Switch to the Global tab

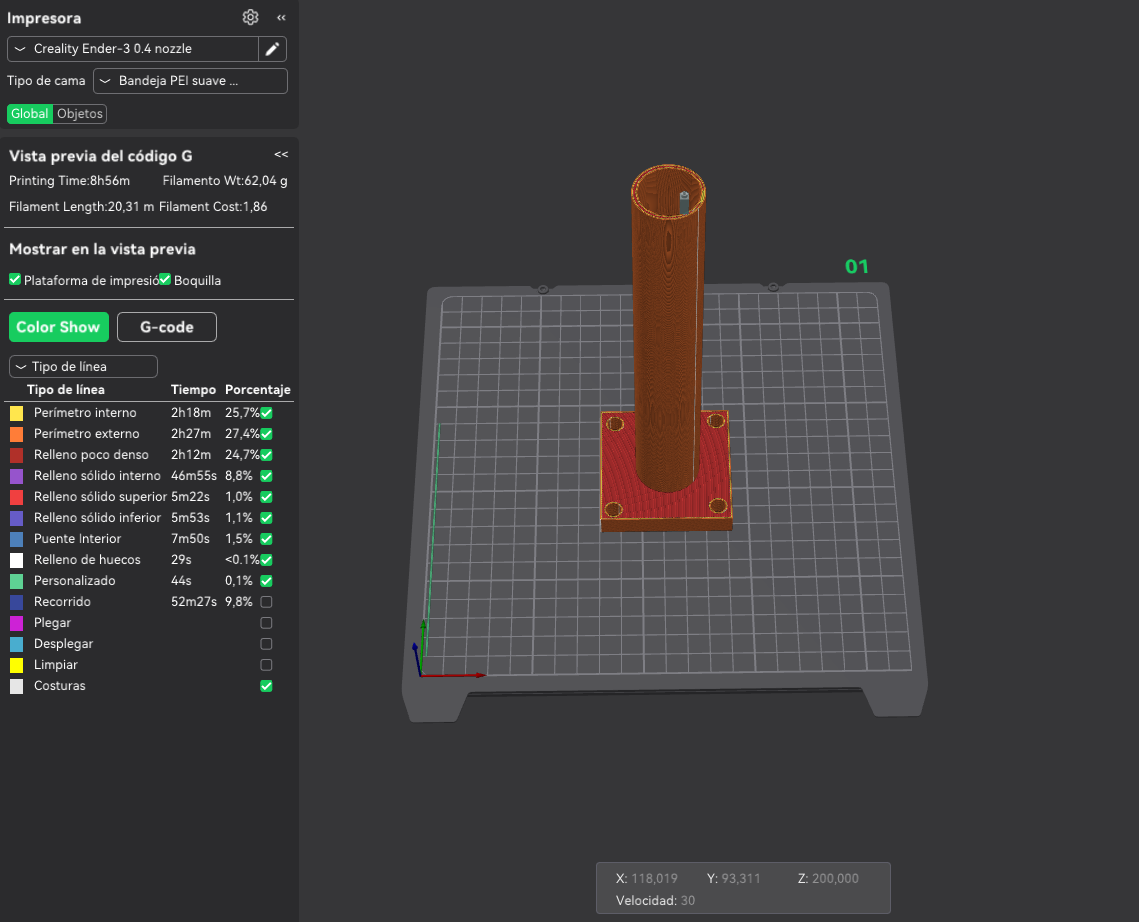[30, 113]
